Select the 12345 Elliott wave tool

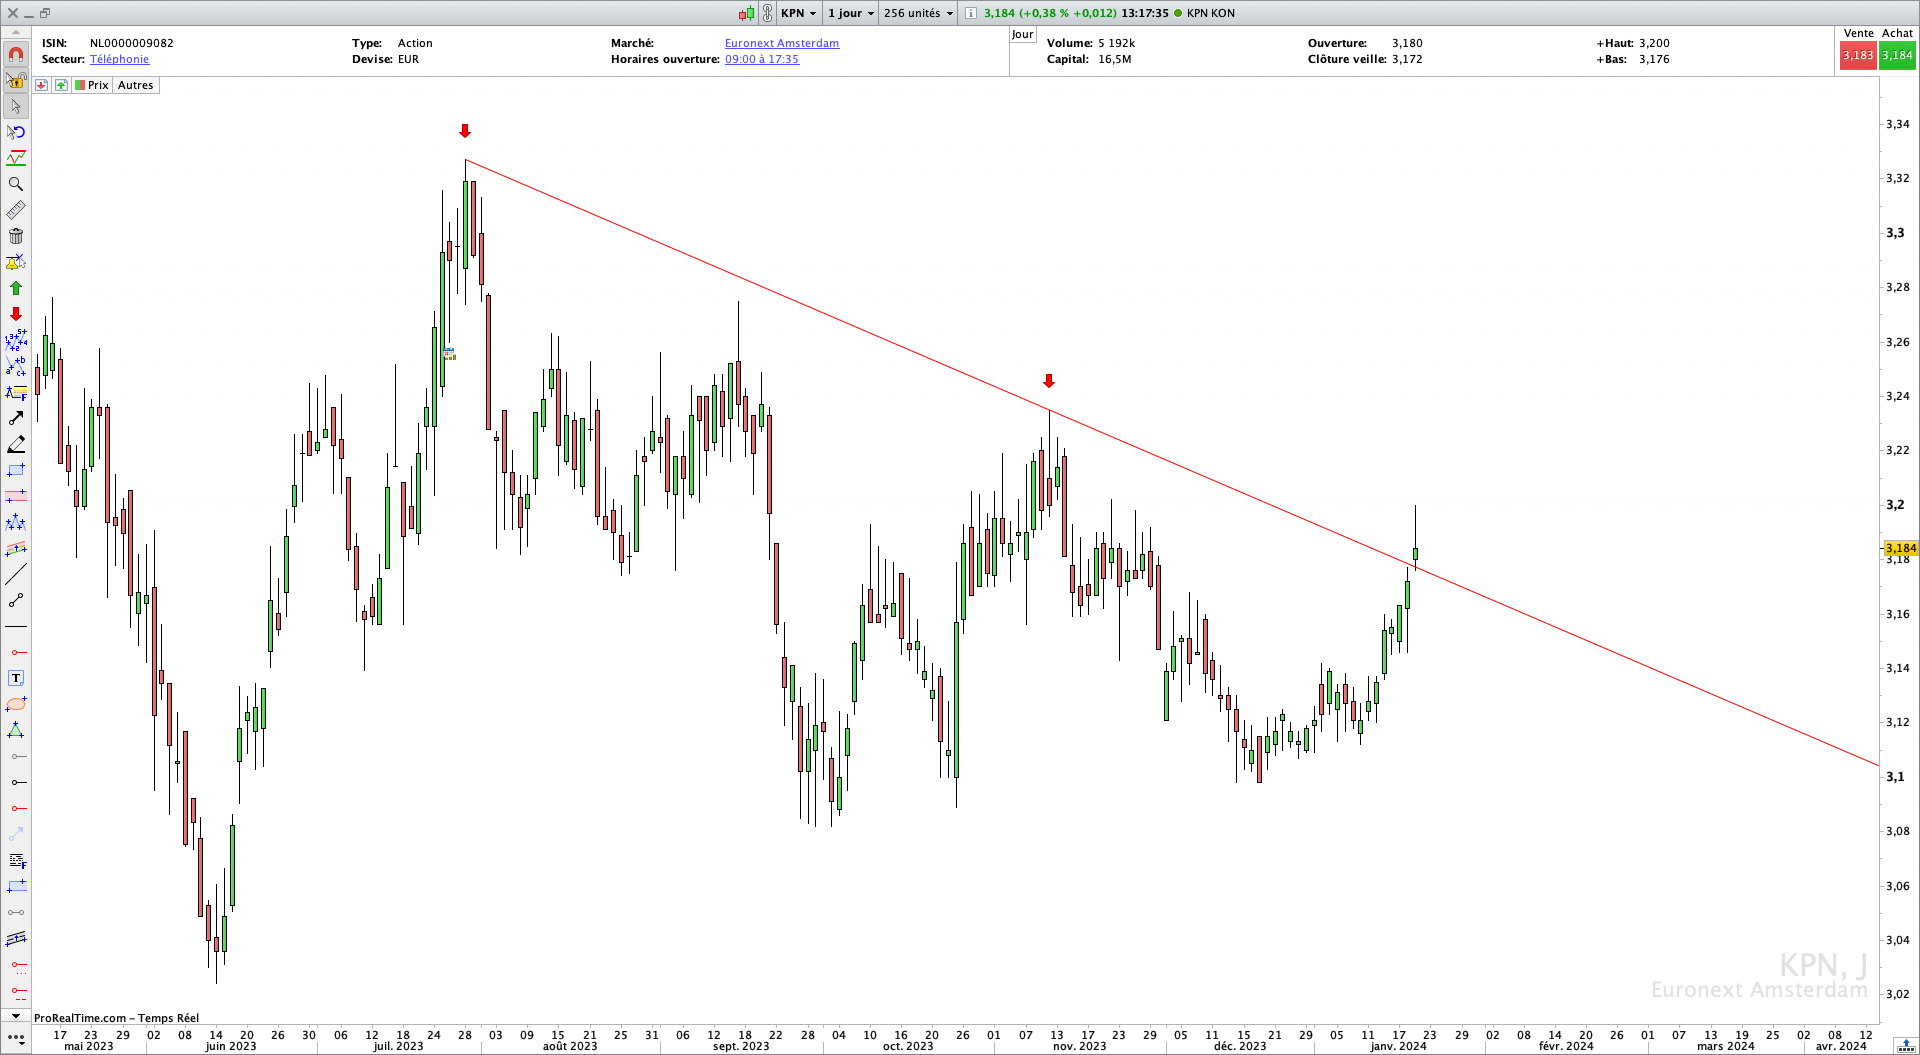point(16,340)
